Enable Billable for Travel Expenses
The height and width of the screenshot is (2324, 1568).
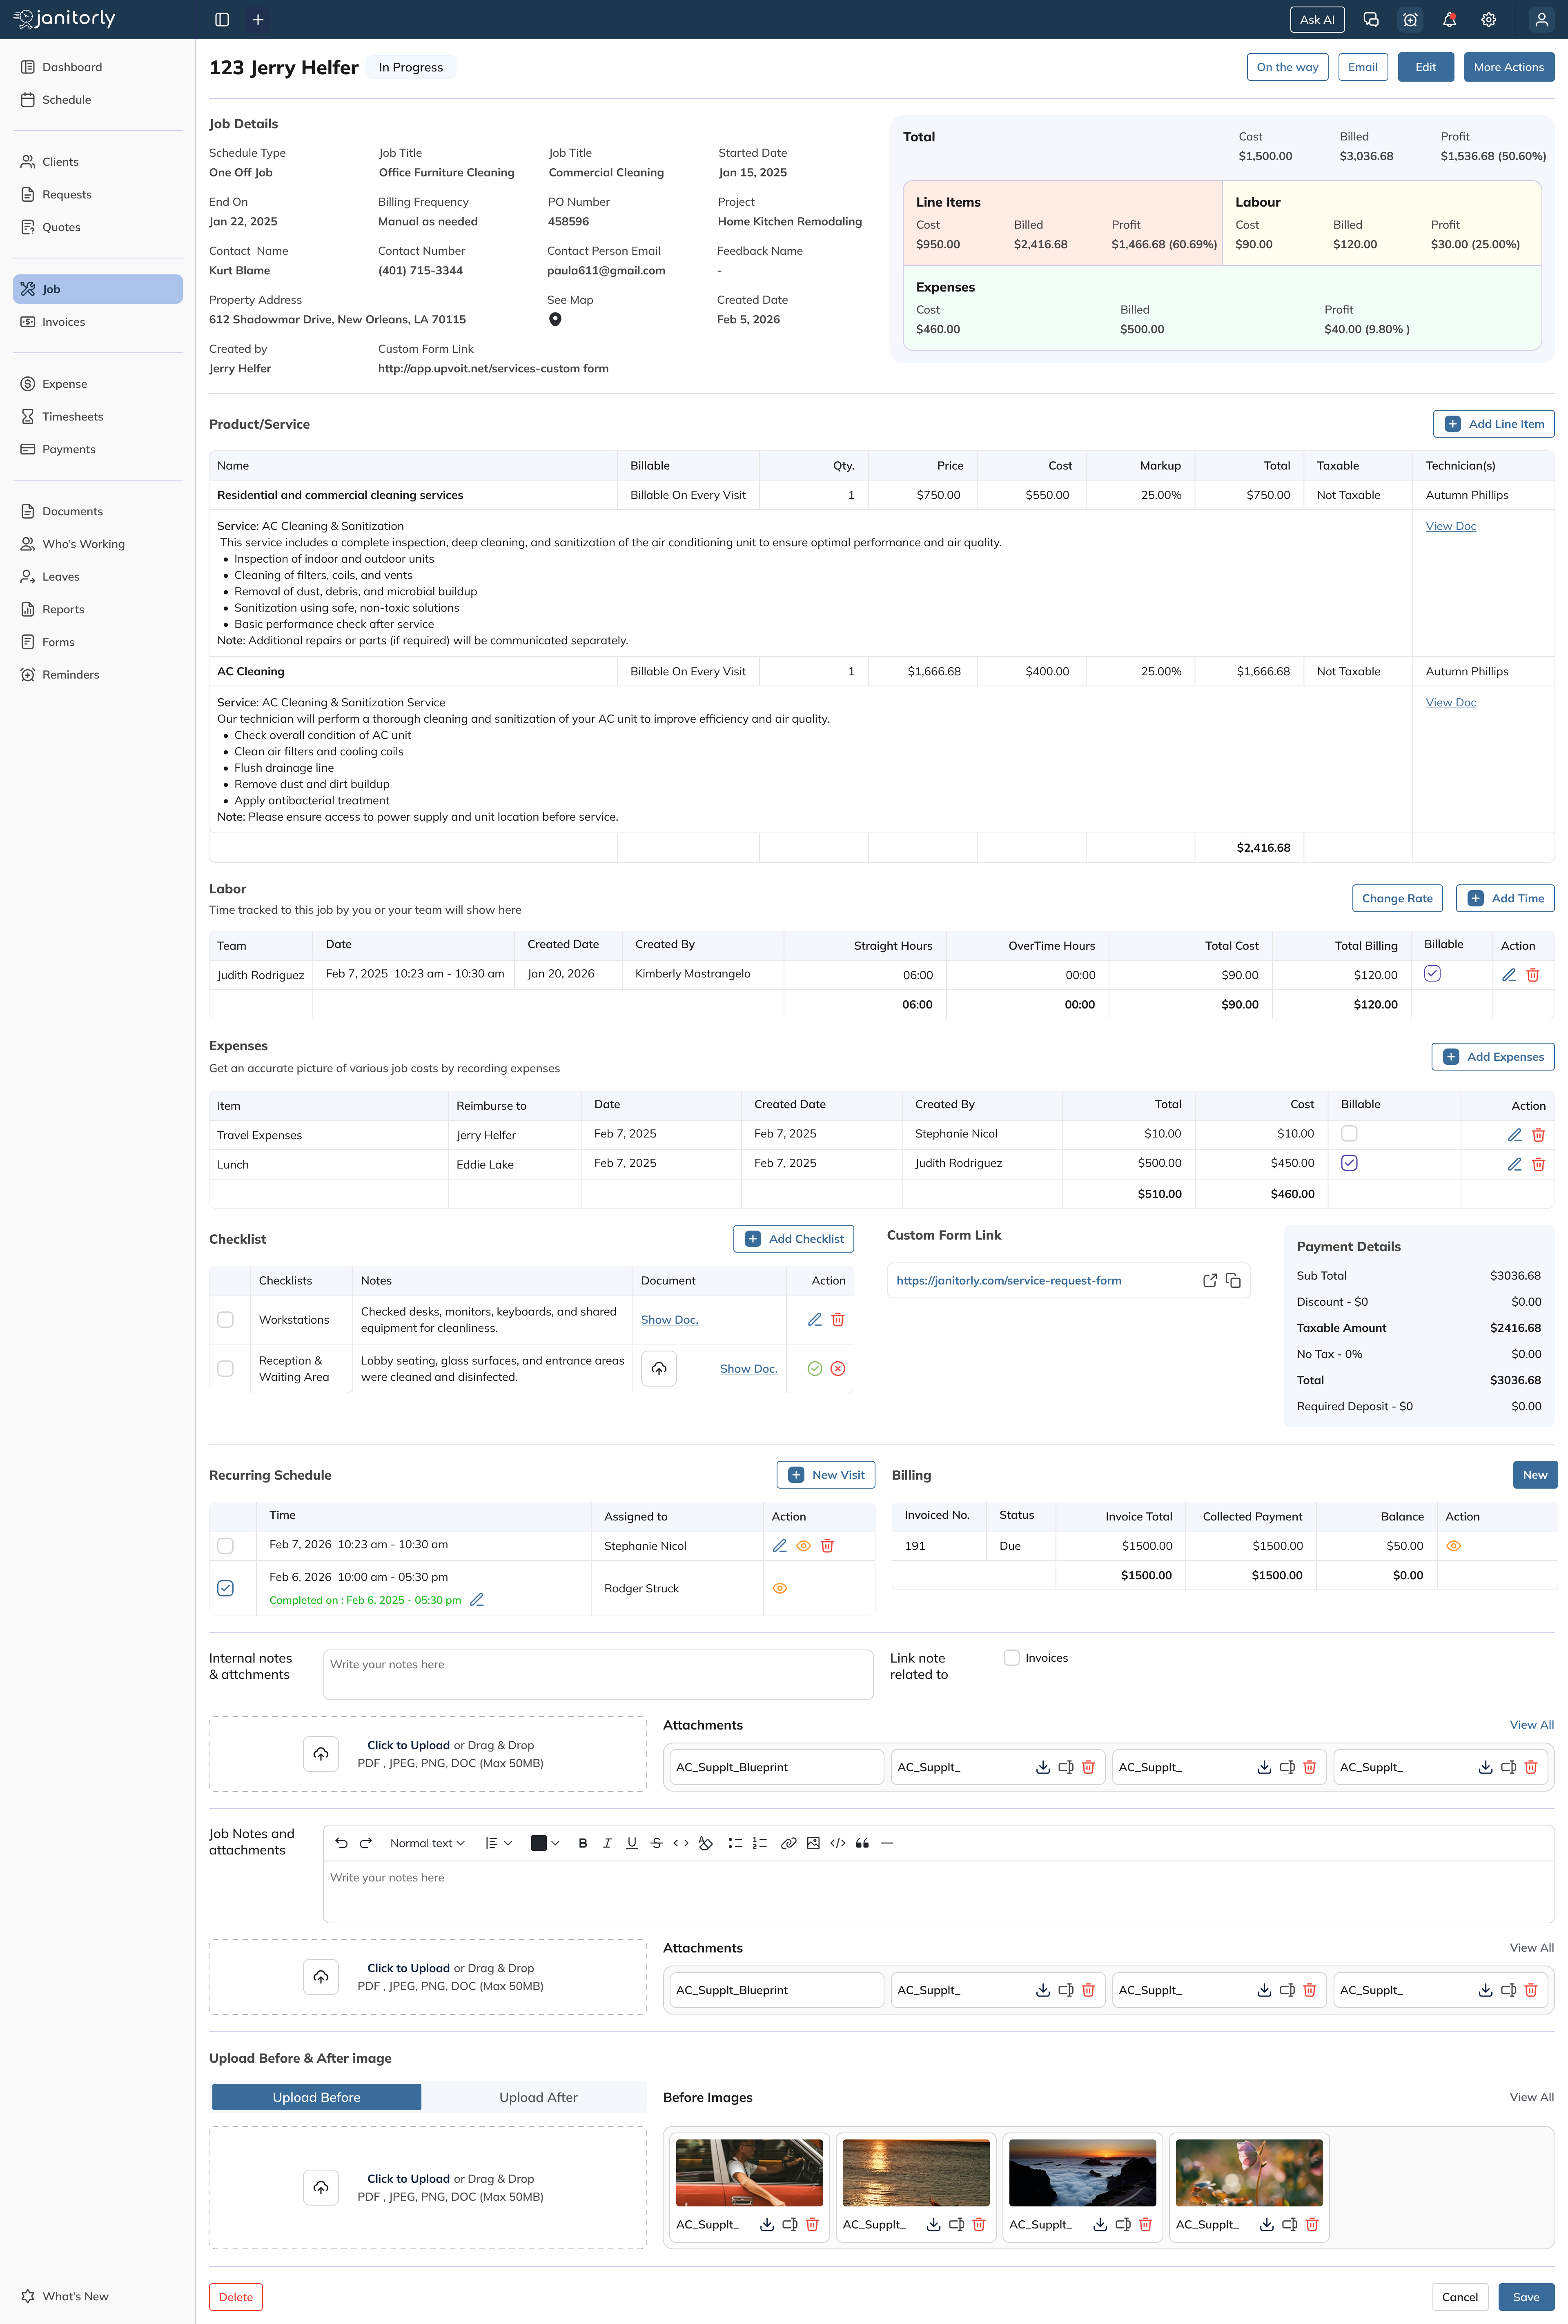(1349, 1134)
